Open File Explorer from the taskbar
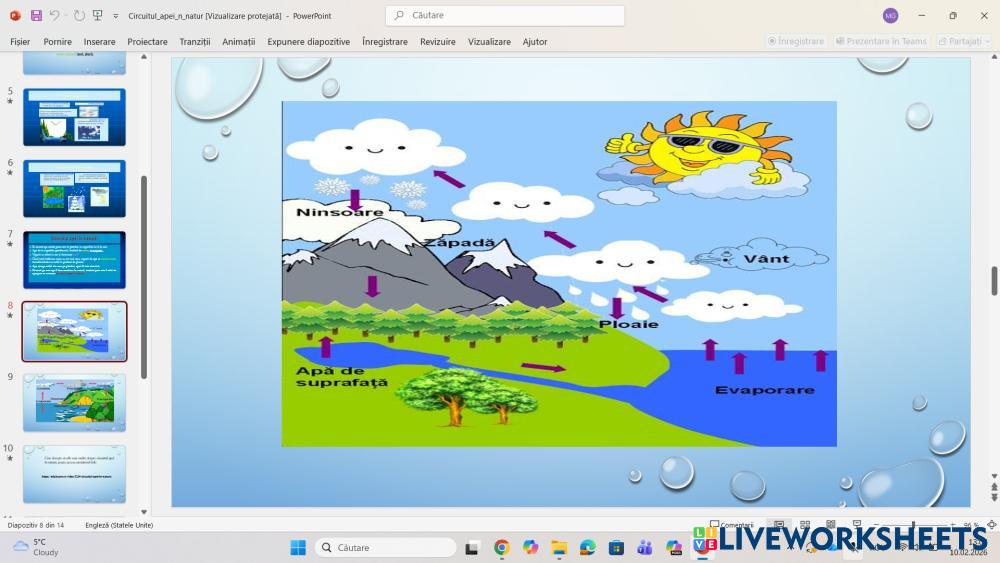This screenshot has width=1000, height=563. point(559,547)
